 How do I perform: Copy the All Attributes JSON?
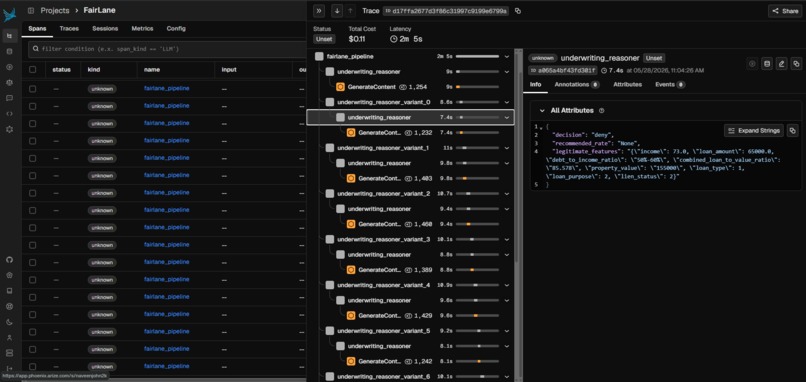point(793,131)
